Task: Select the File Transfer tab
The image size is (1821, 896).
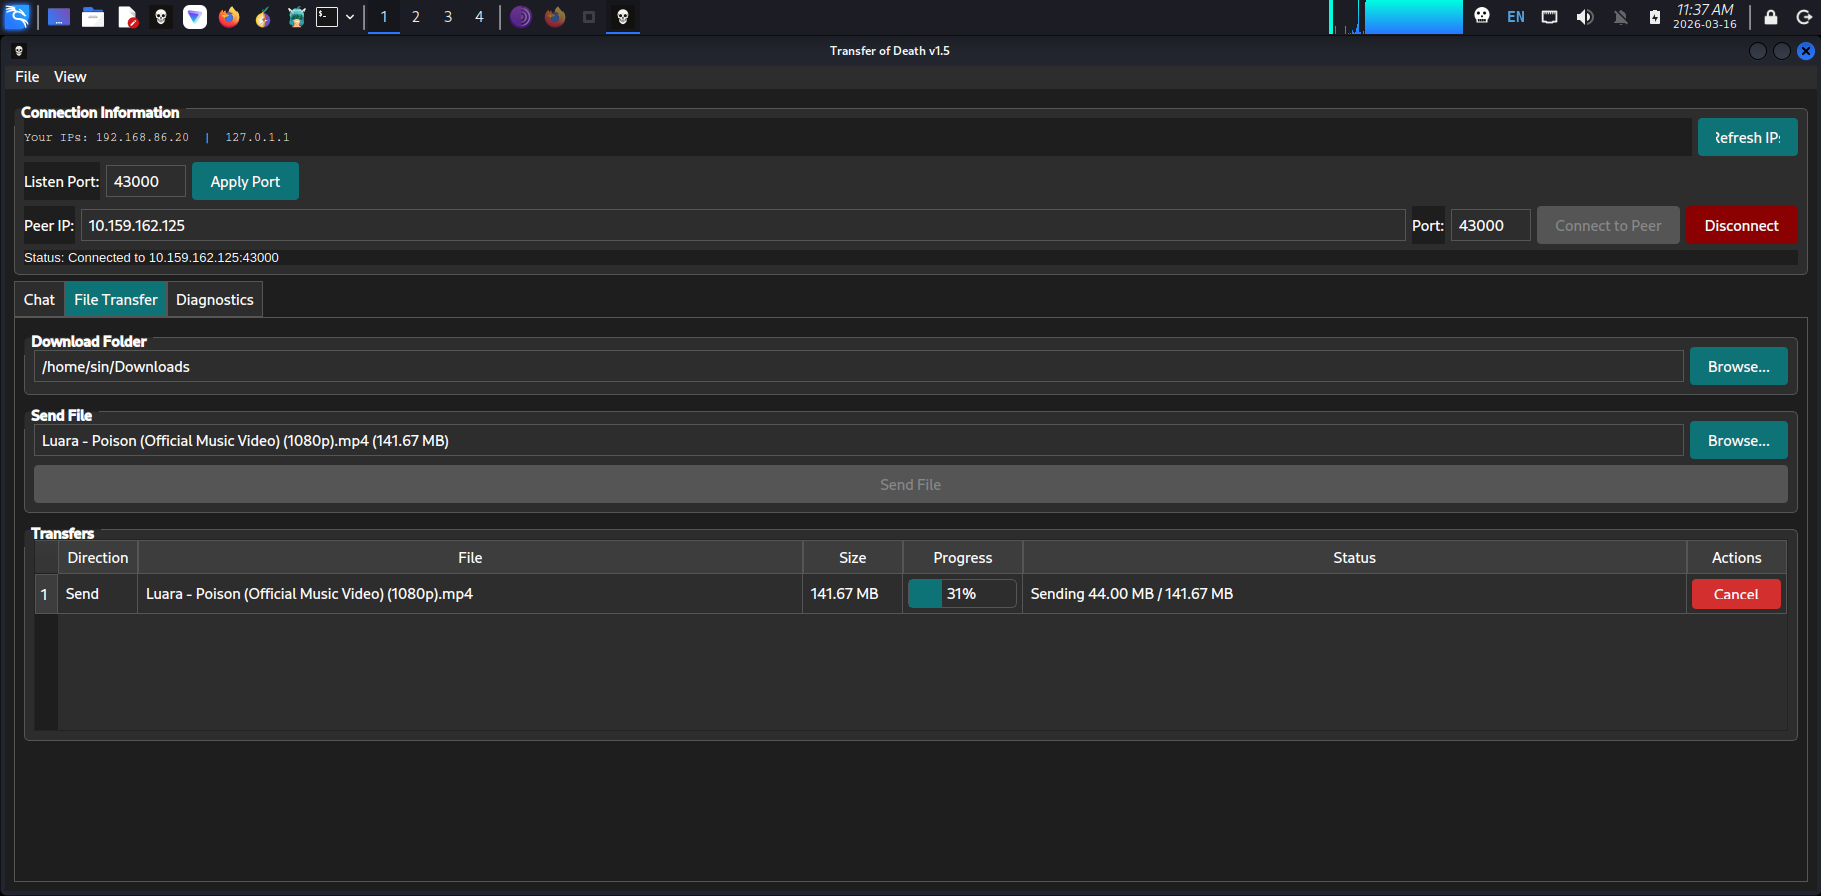Action: coord(116,299)
